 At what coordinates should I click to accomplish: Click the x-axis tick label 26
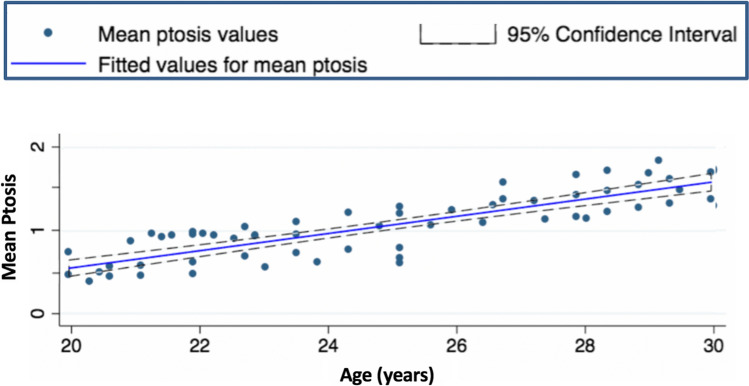pyautogui.click(x=457, y=344)
